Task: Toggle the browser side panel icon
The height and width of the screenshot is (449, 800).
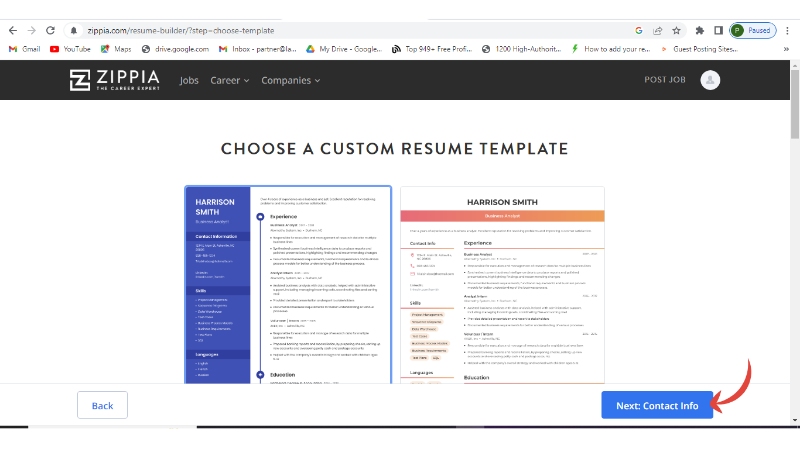Action: tap(718, 30)
